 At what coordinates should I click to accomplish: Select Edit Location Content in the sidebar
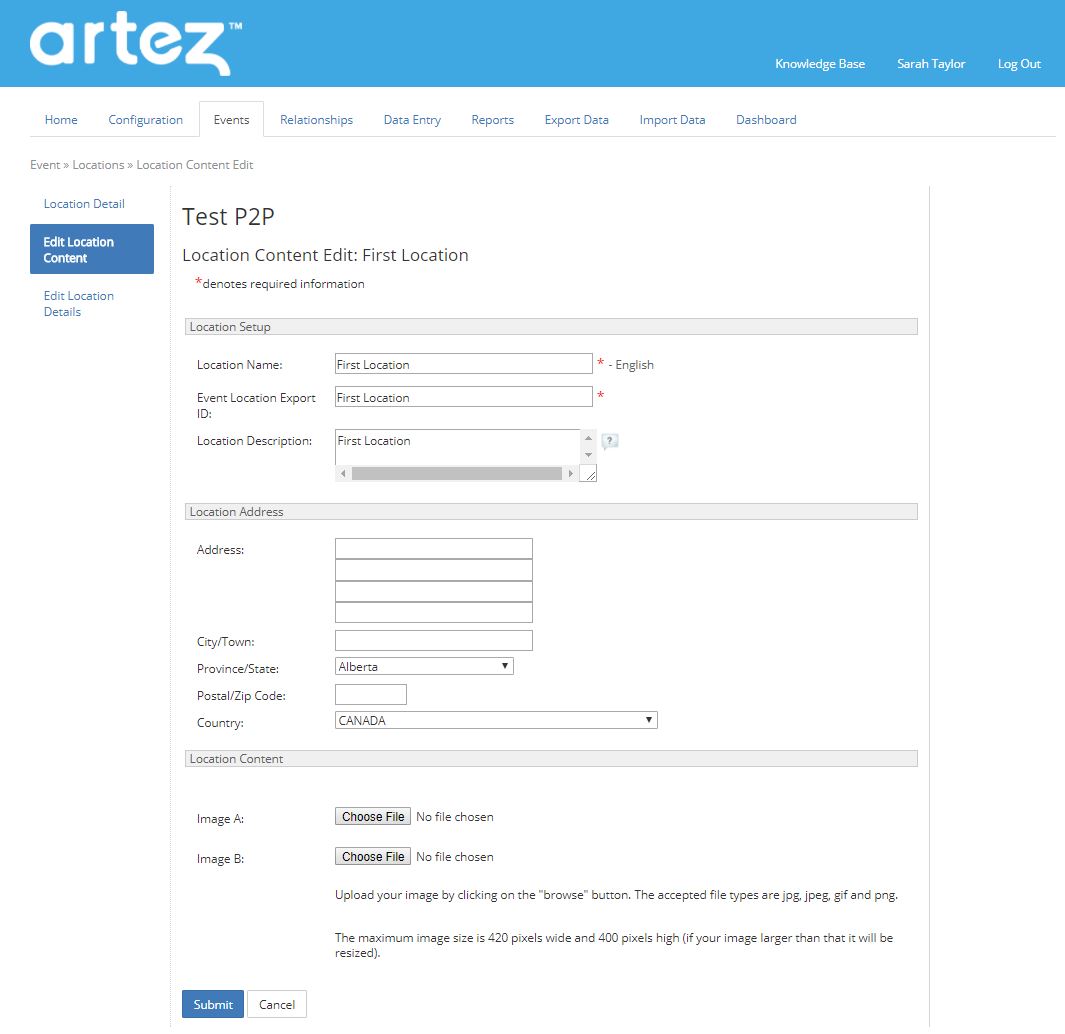pyautogui.click(x=92, y=249)
